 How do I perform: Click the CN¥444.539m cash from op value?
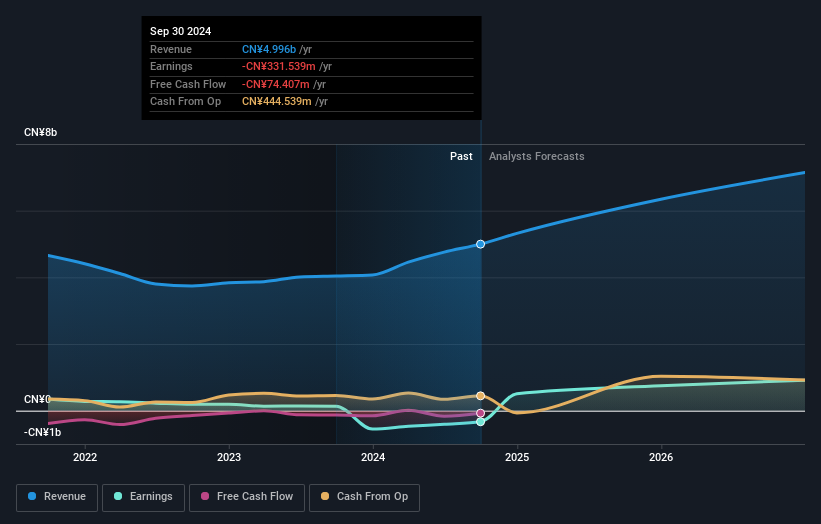276,102
